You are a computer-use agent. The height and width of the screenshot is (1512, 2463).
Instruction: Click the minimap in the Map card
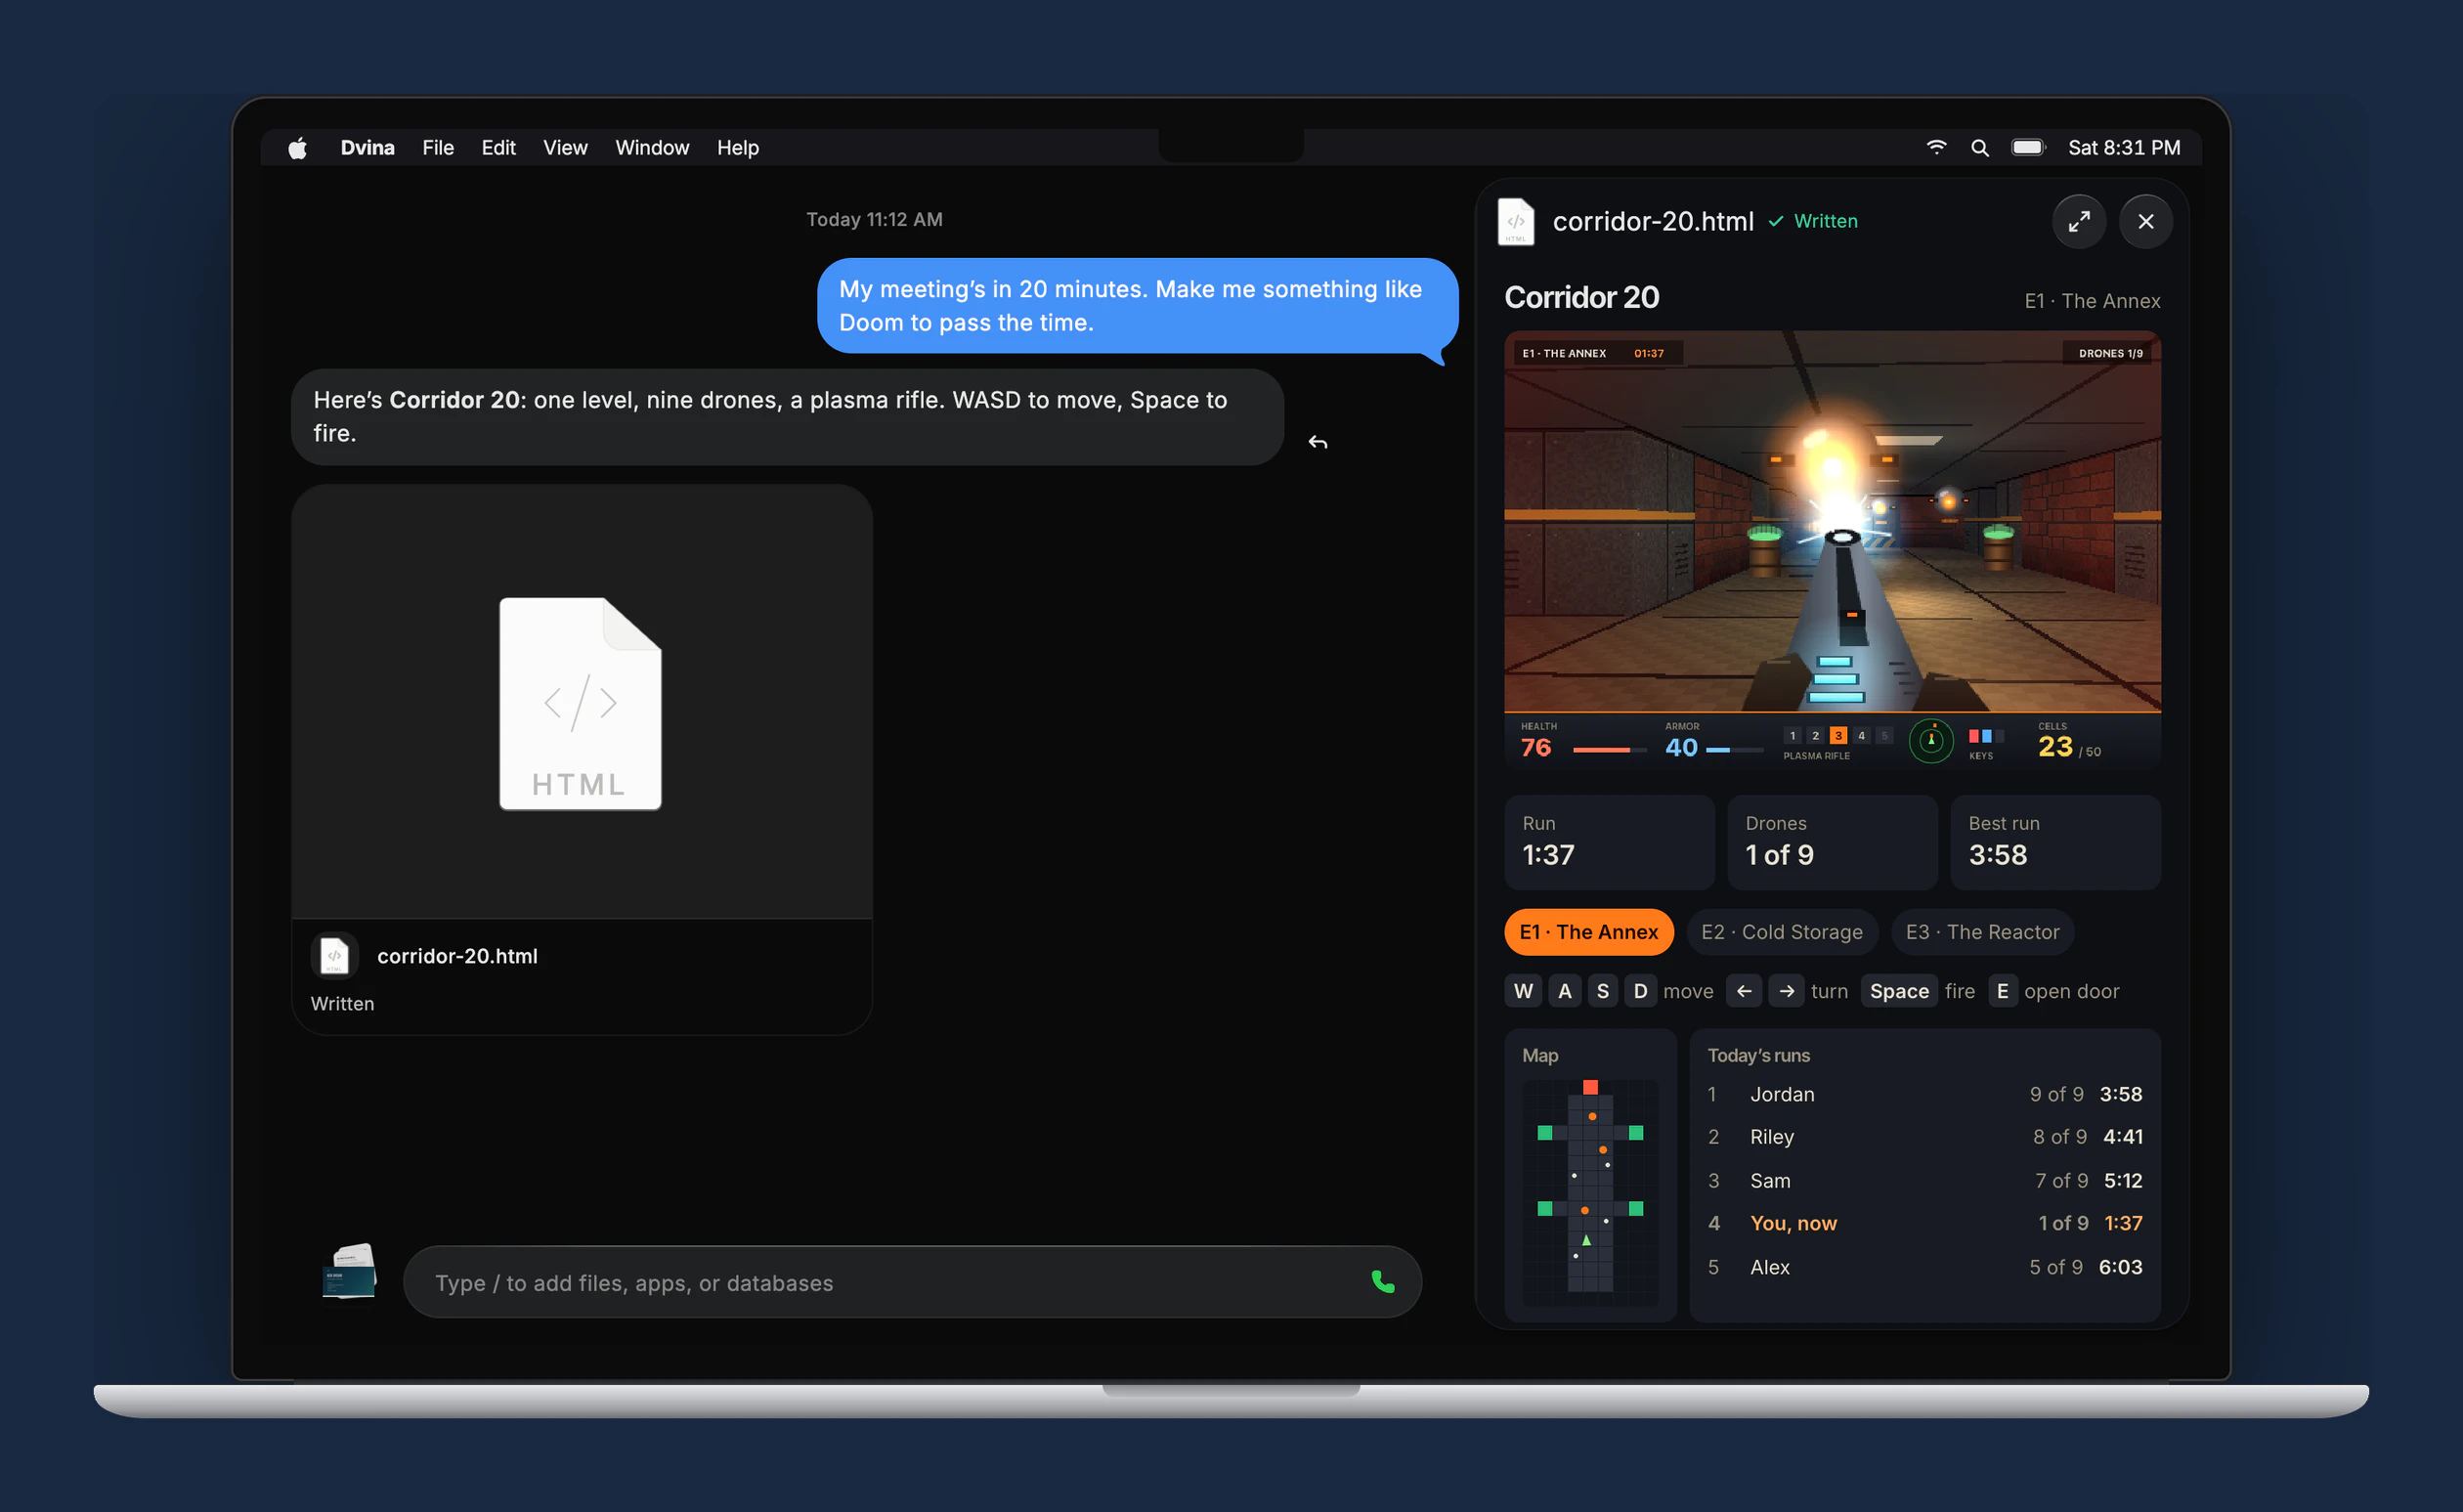1590,1191
